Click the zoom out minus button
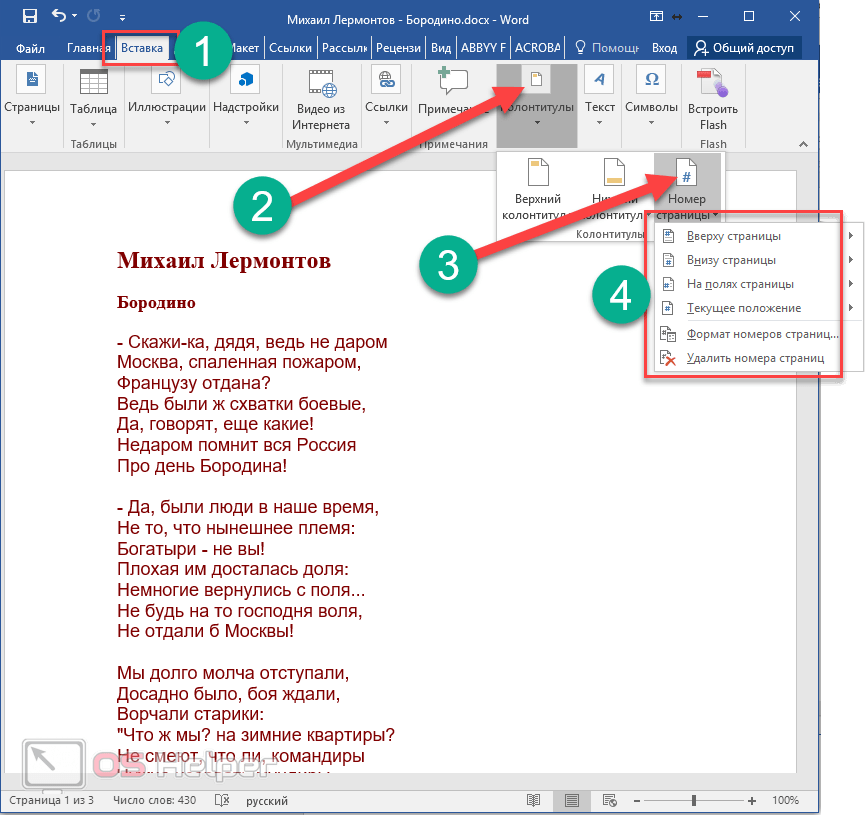Screen dimensions: 865x815 click(637, 801)
